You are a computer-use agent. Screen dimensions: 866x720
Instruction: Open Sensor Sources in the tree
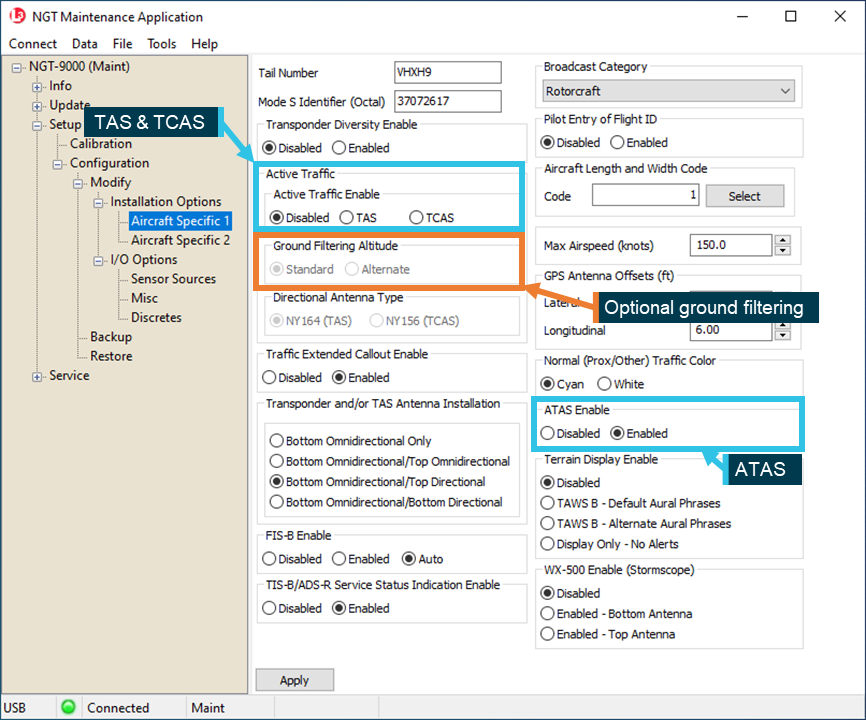click(x=173, y=279)
